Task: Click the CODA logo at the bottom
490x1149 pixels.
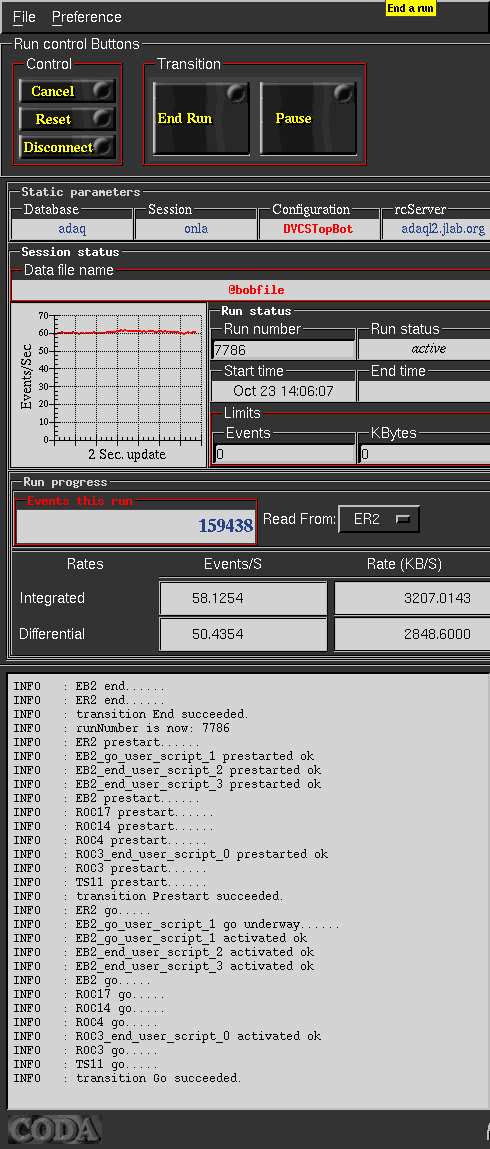Action: tap(53, 1128)
